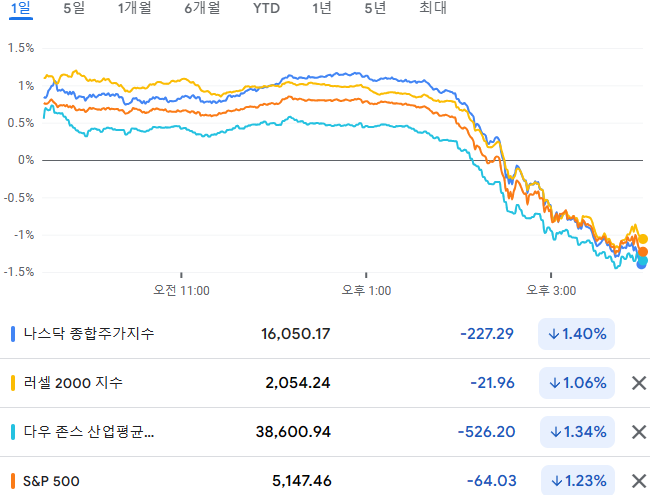Remove S&P 500 with its X icon

point(639,481)
